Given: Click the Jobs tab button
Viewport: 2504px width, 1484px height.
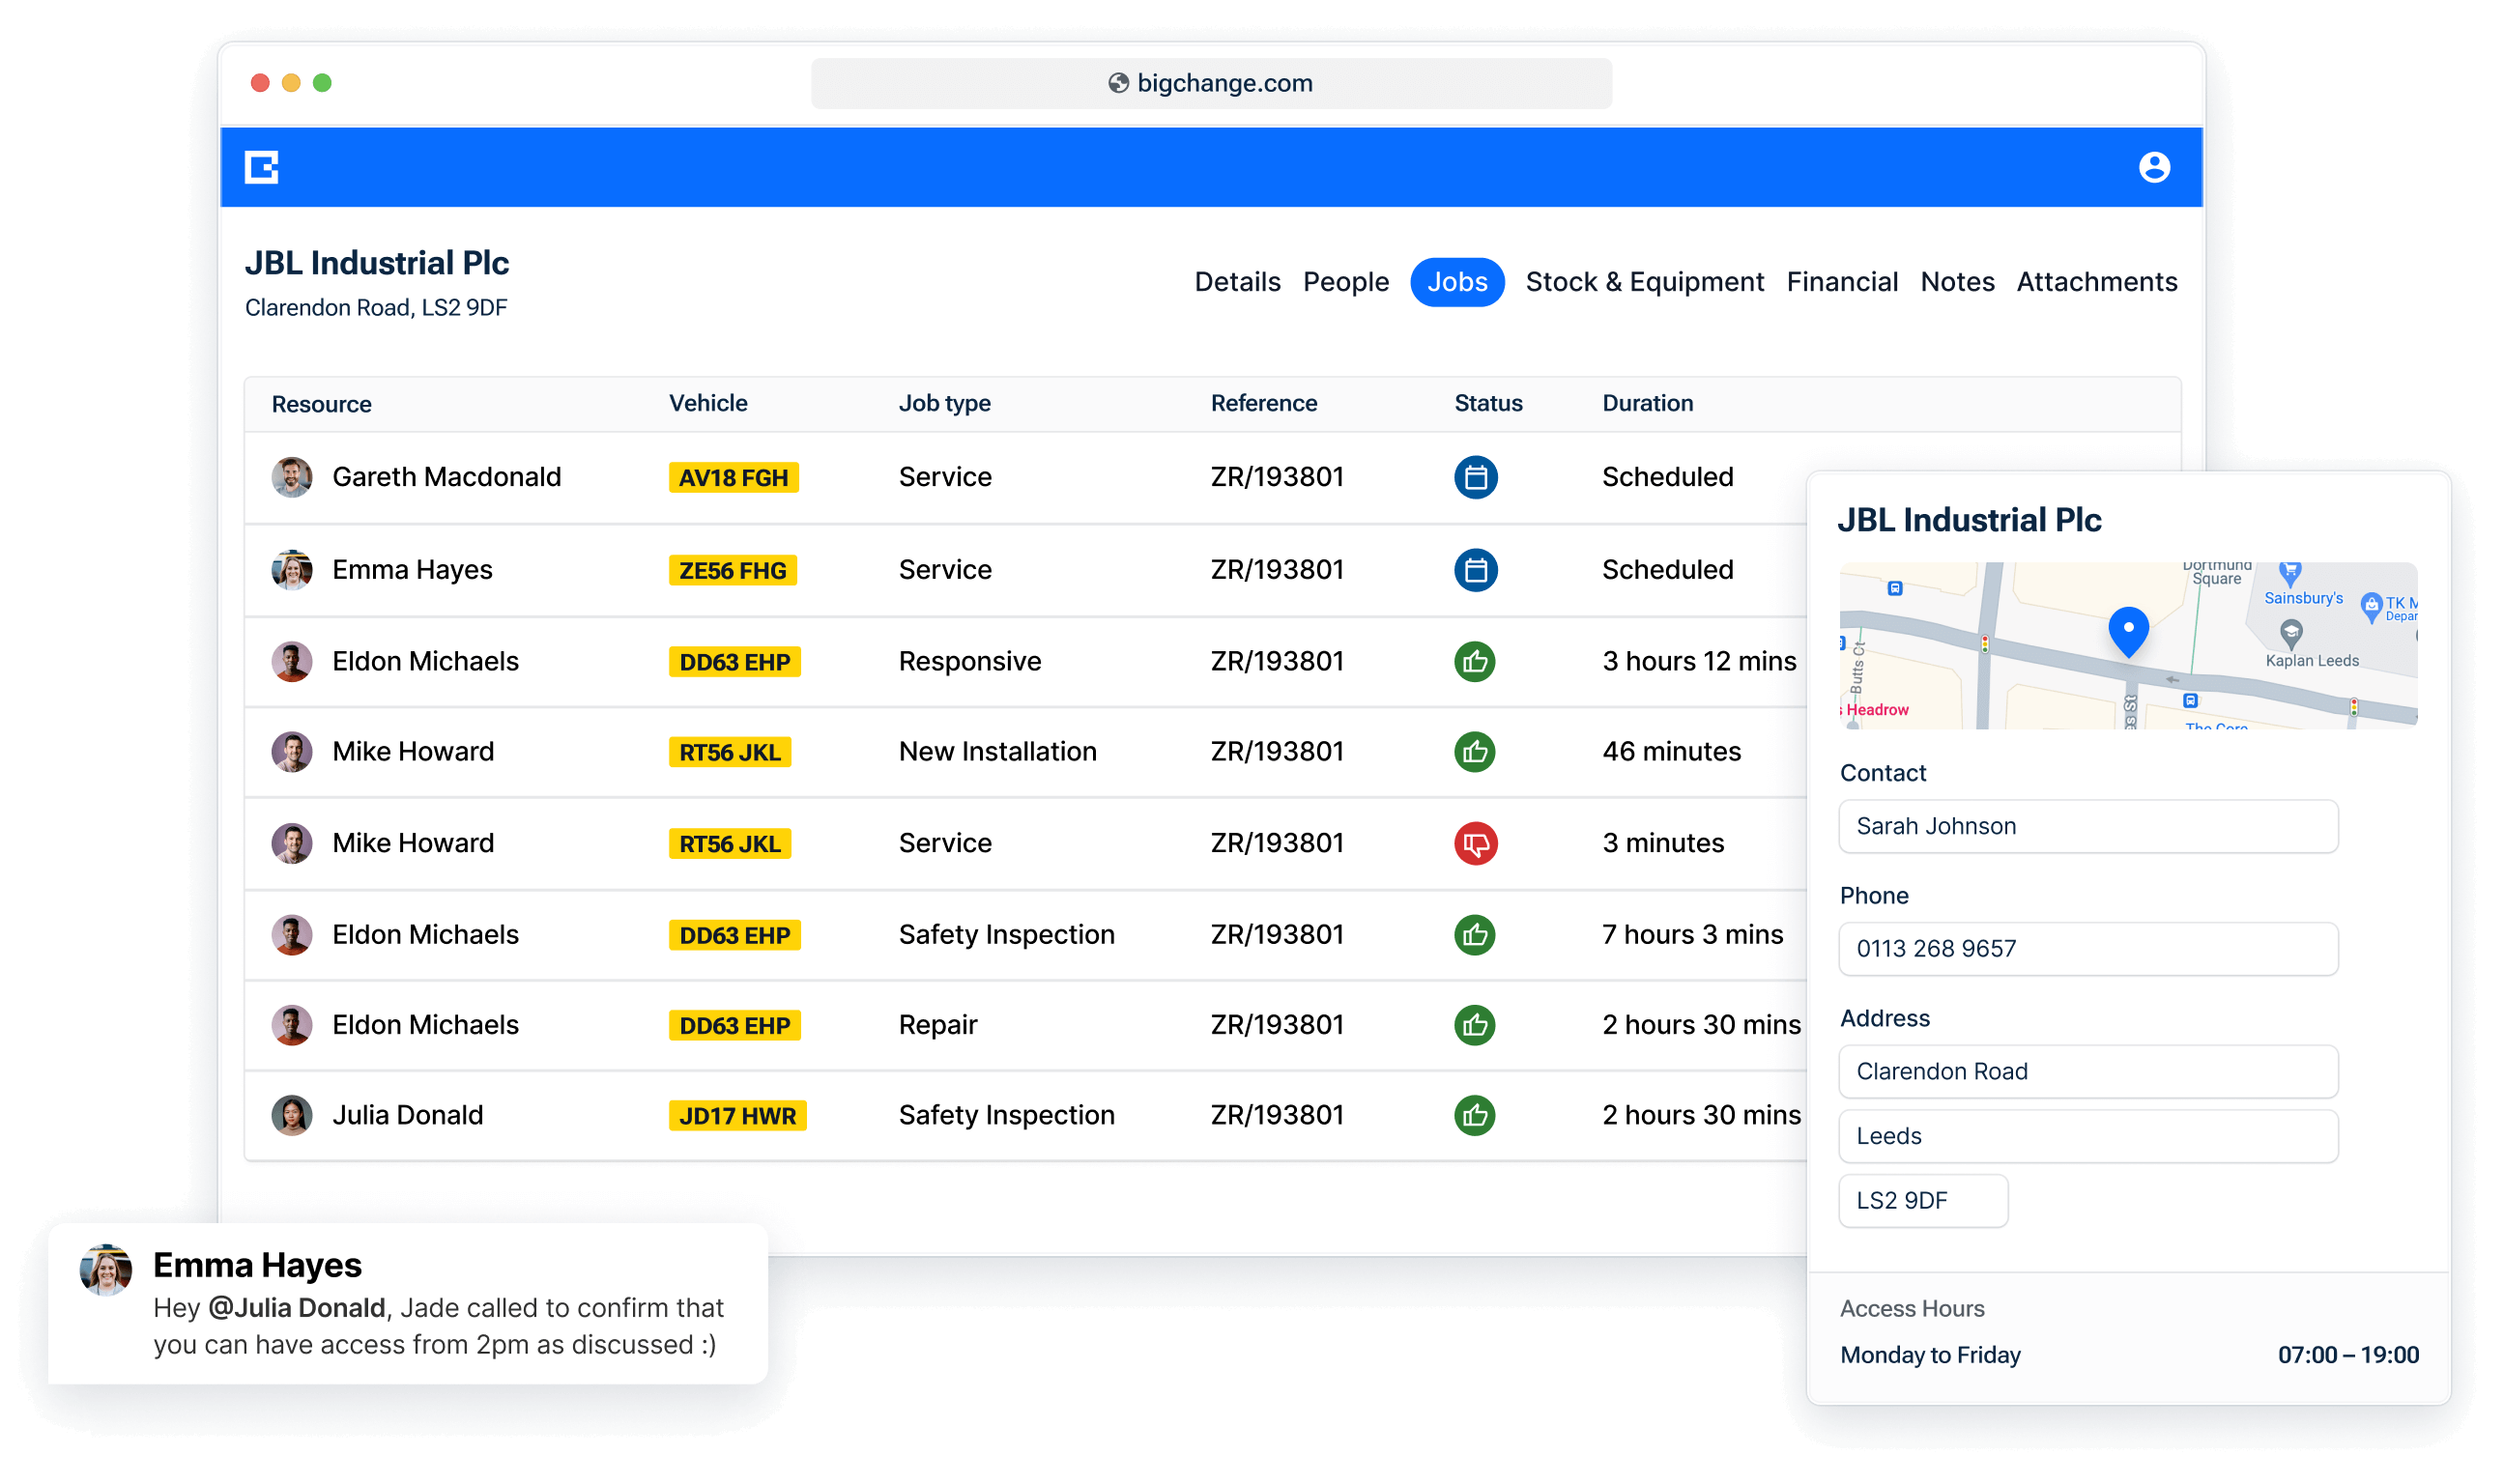Looking at the screenshot, I should (x=1457, y=281).
